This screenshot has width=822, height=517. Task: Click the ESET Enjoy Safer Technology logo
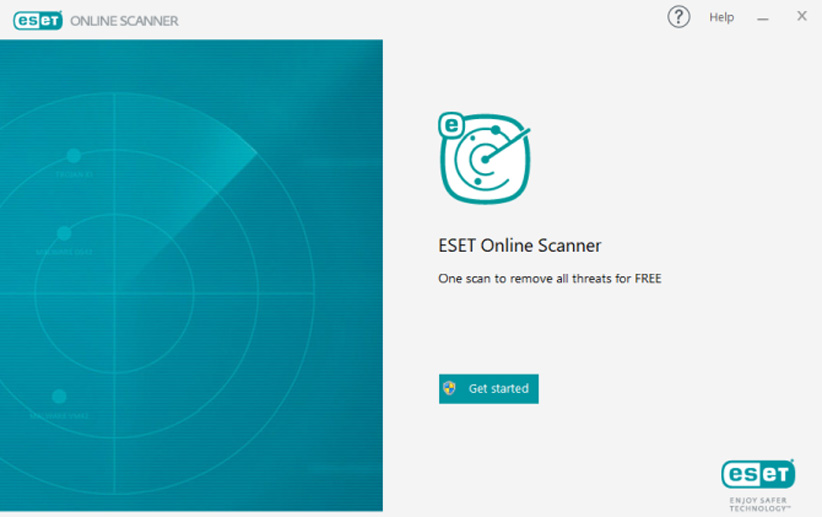coord(758,486)
